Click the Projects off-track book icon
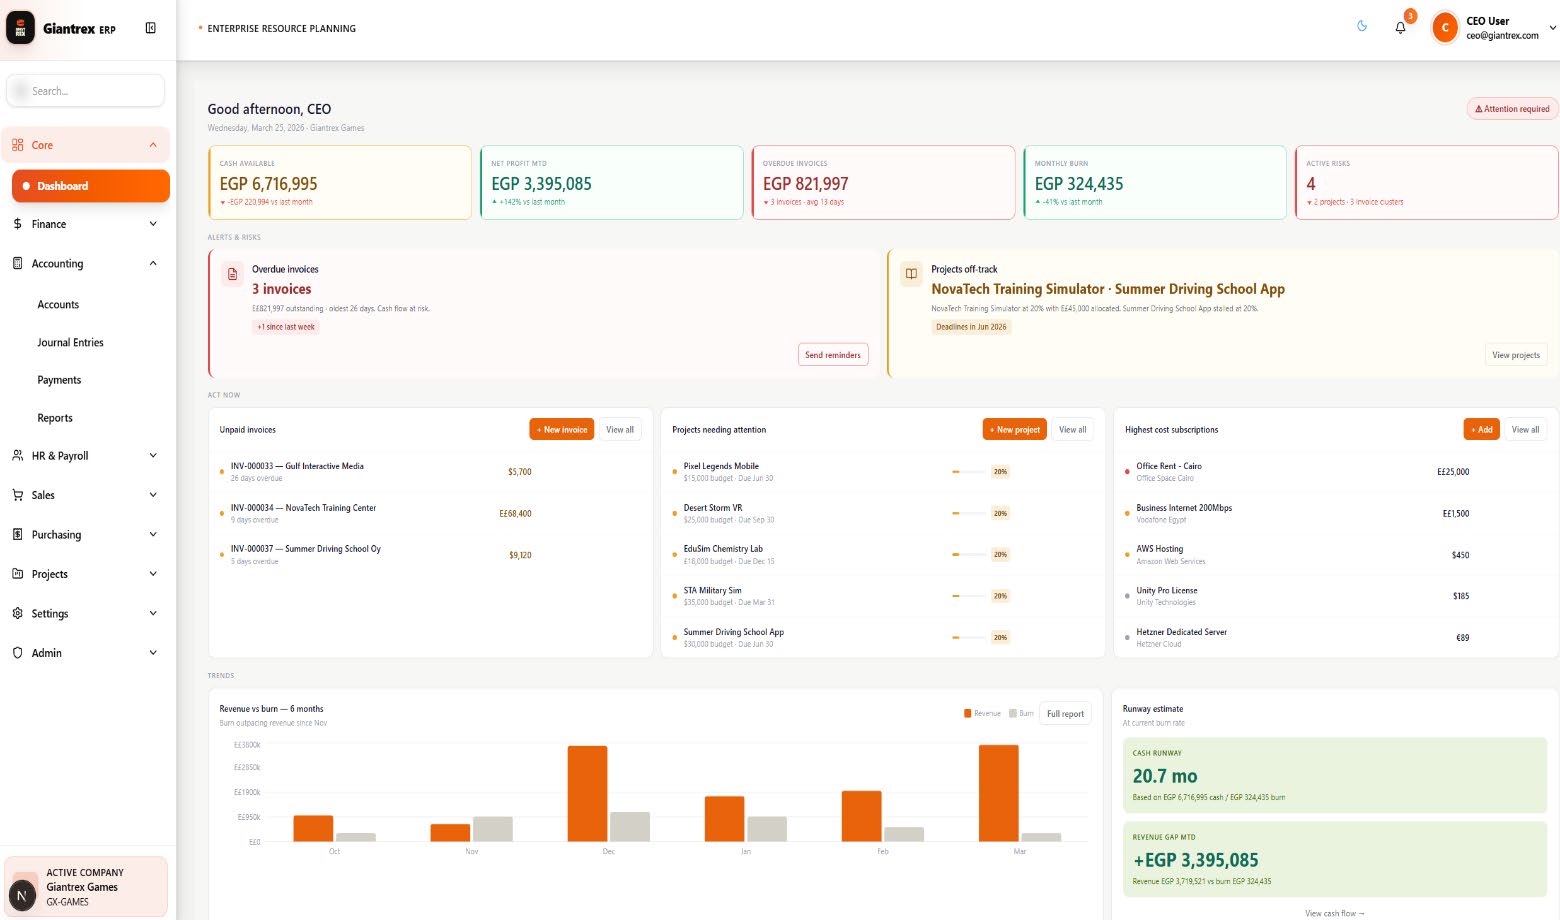 911,274
